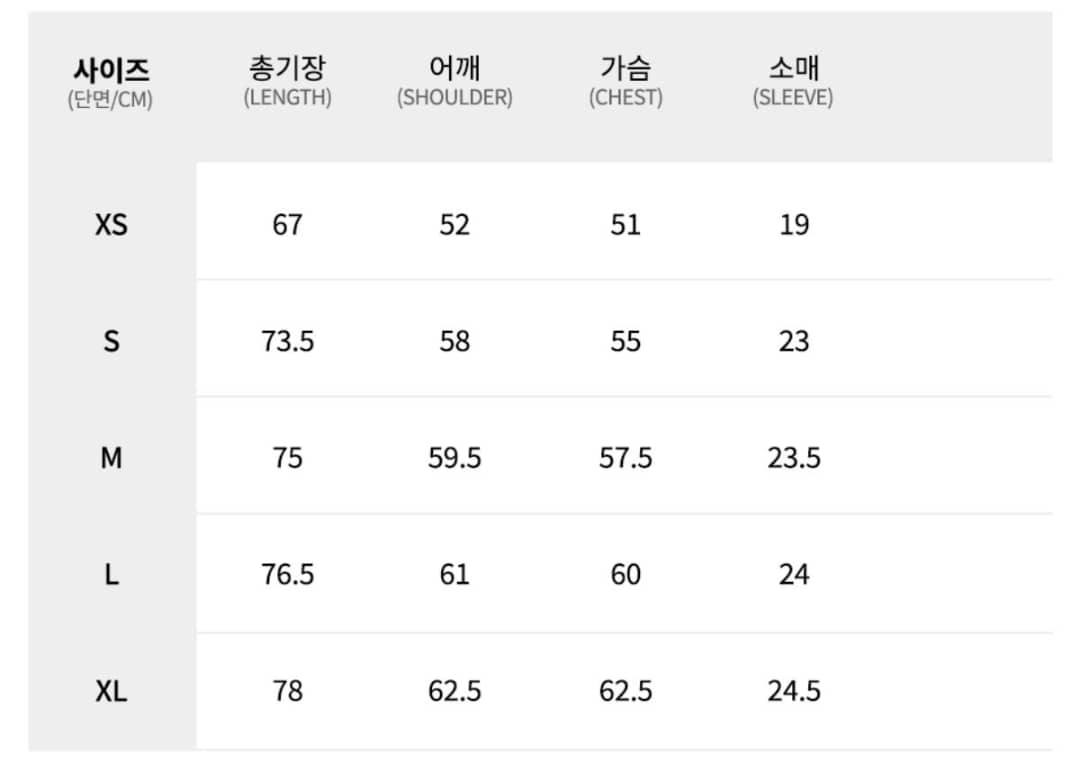The height and width of the screenshot is (770, 1080).
Task: Select the XS sleeve value 19
Action: tap(794, 224)
